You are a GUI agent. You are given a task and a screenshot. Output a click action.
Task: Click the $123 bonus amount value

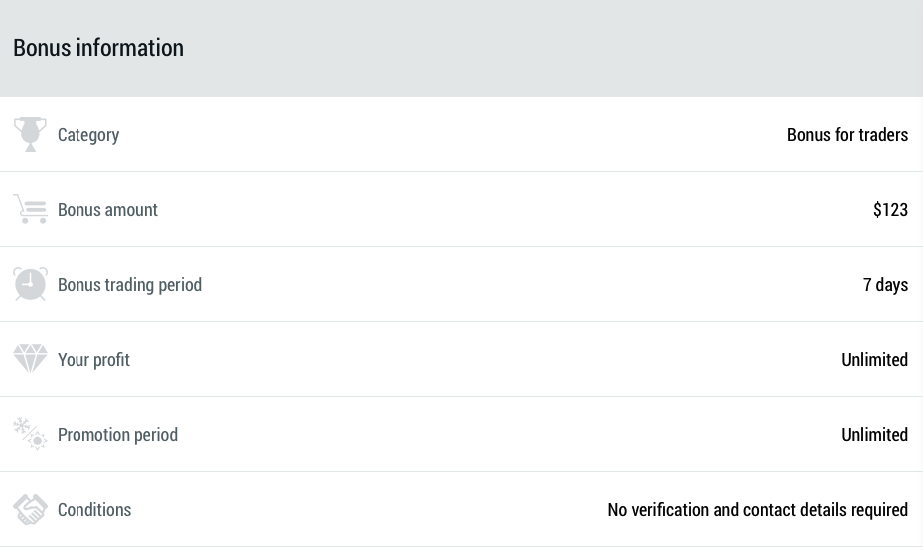(890, 210)
